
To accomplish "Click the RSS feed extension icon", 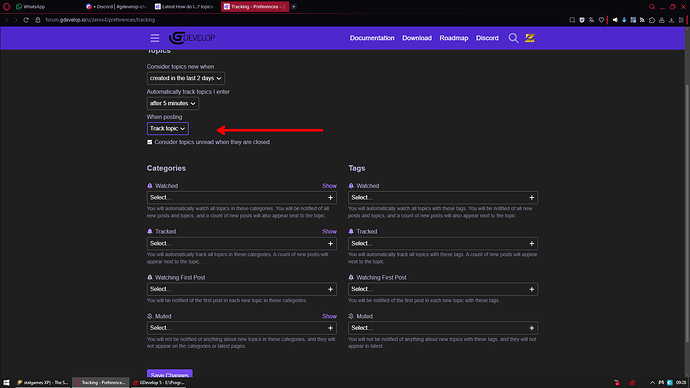I will [642, 20].
